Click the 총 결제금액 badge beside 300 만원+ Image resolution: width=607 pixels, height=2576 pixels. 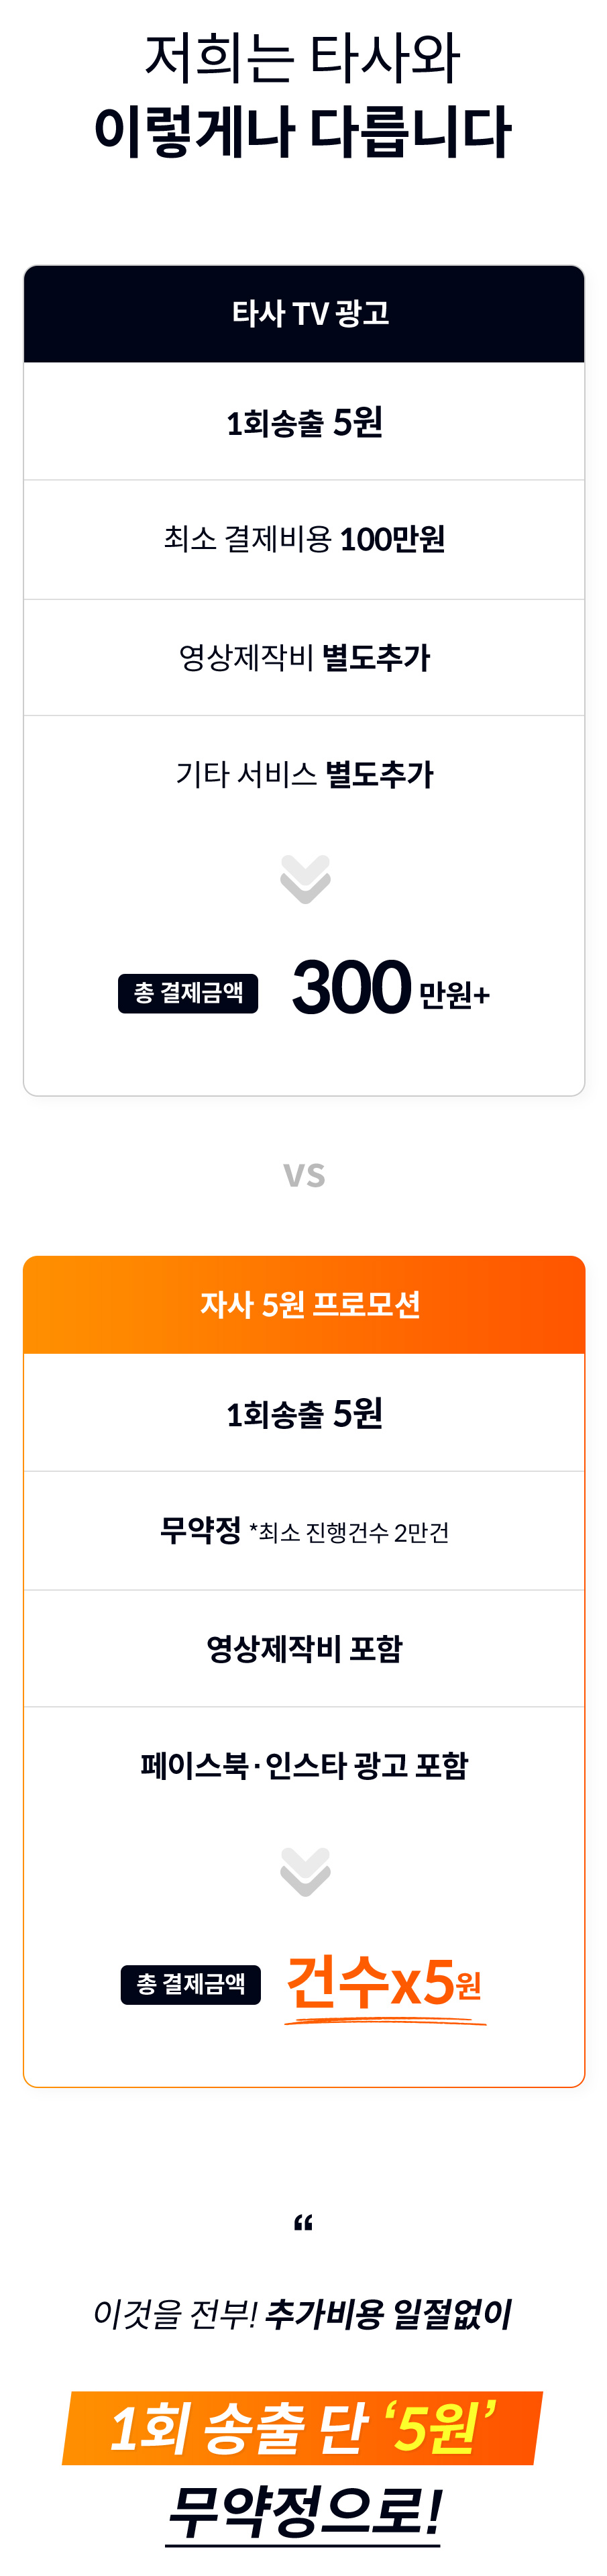tap(188, 993)
